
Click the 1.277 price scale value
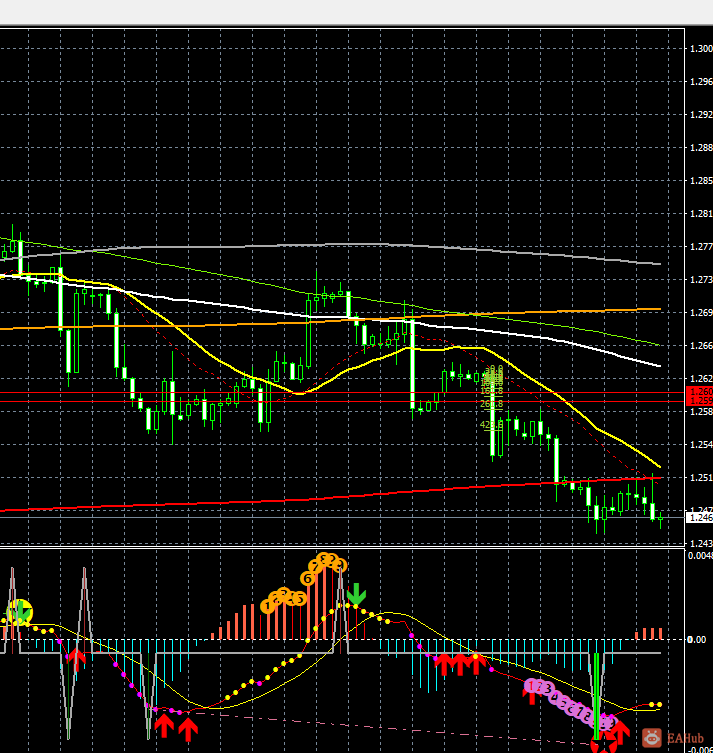tap(701, 247)
